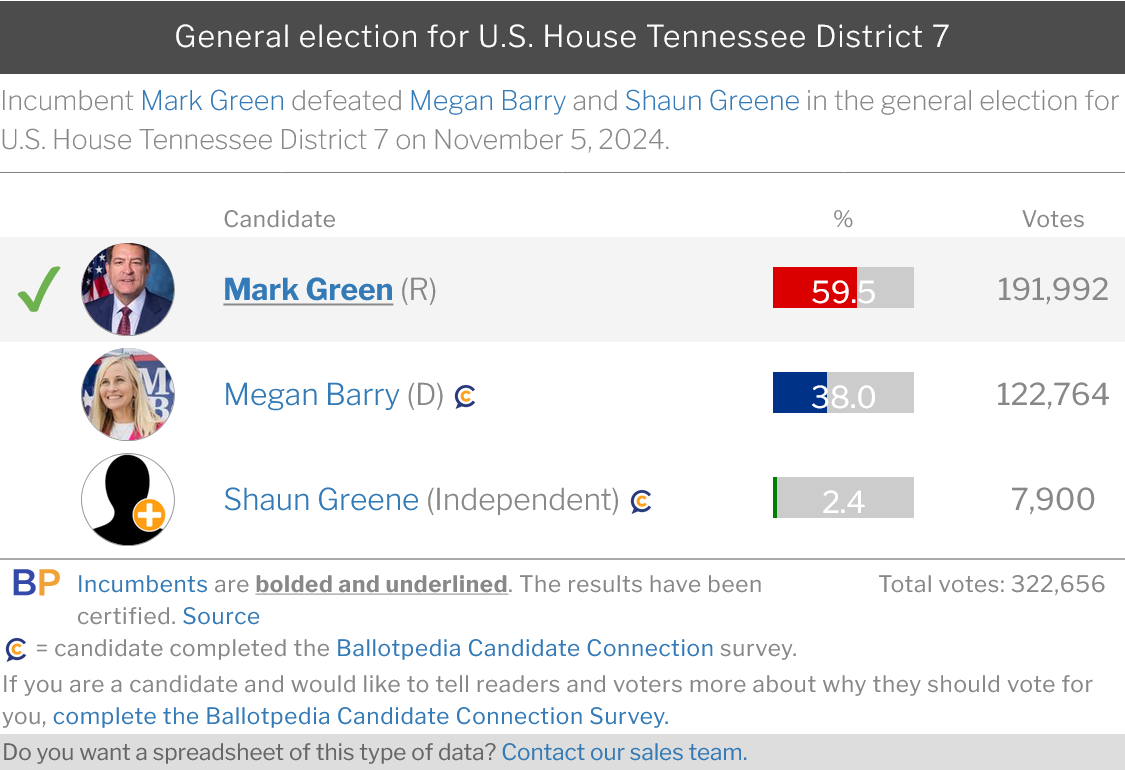Click Megan Barry link in summary sentence
Viewport: 1125px width, 770px height.
point(487,101)
